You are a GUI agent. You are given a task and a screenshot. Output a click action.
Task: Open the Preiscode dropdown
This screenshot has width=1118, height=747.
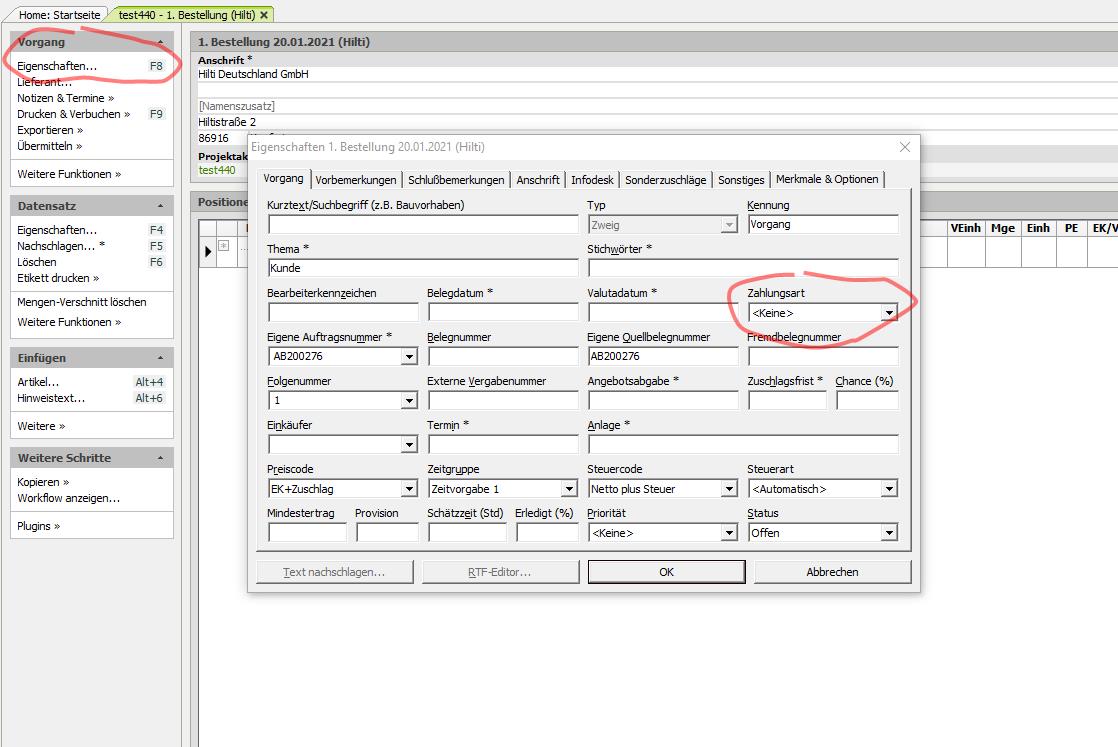(408, 489)
